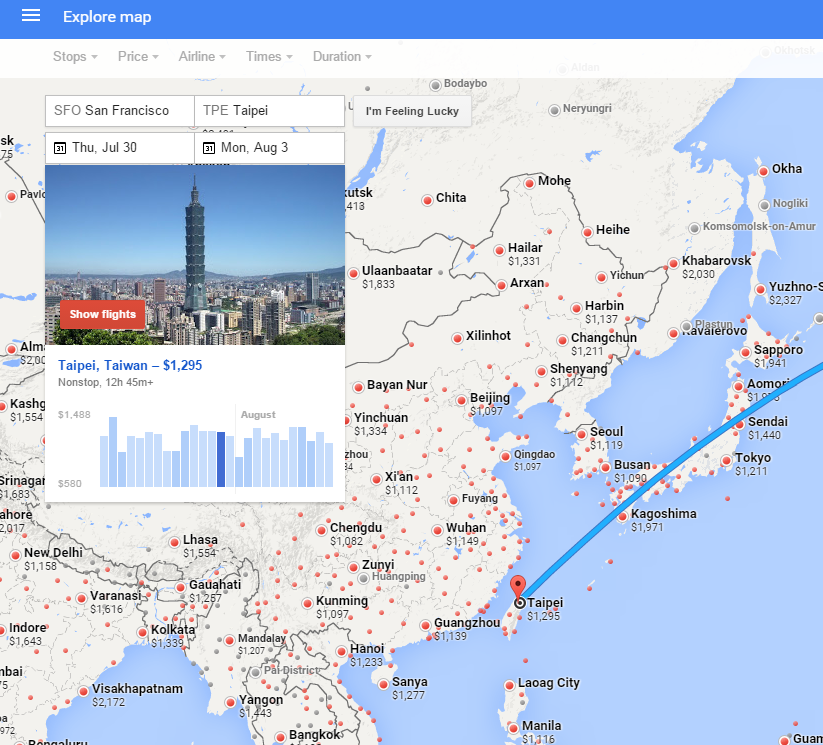Viewport: 823px width, 745px height.
Task: Open the Thu, Jul 30 departure date field
Action: [120, 148]
